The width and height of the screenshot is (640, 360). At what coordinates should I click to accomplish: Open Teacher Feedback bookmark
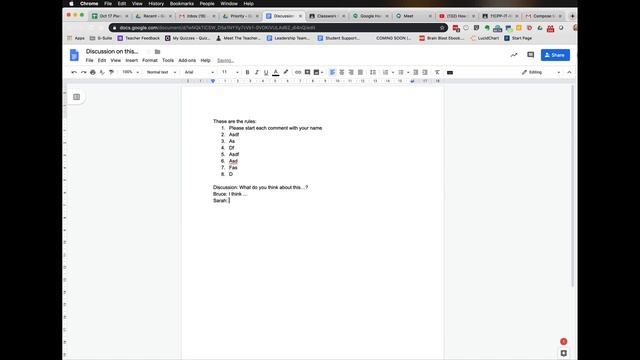tap(138, 38)
